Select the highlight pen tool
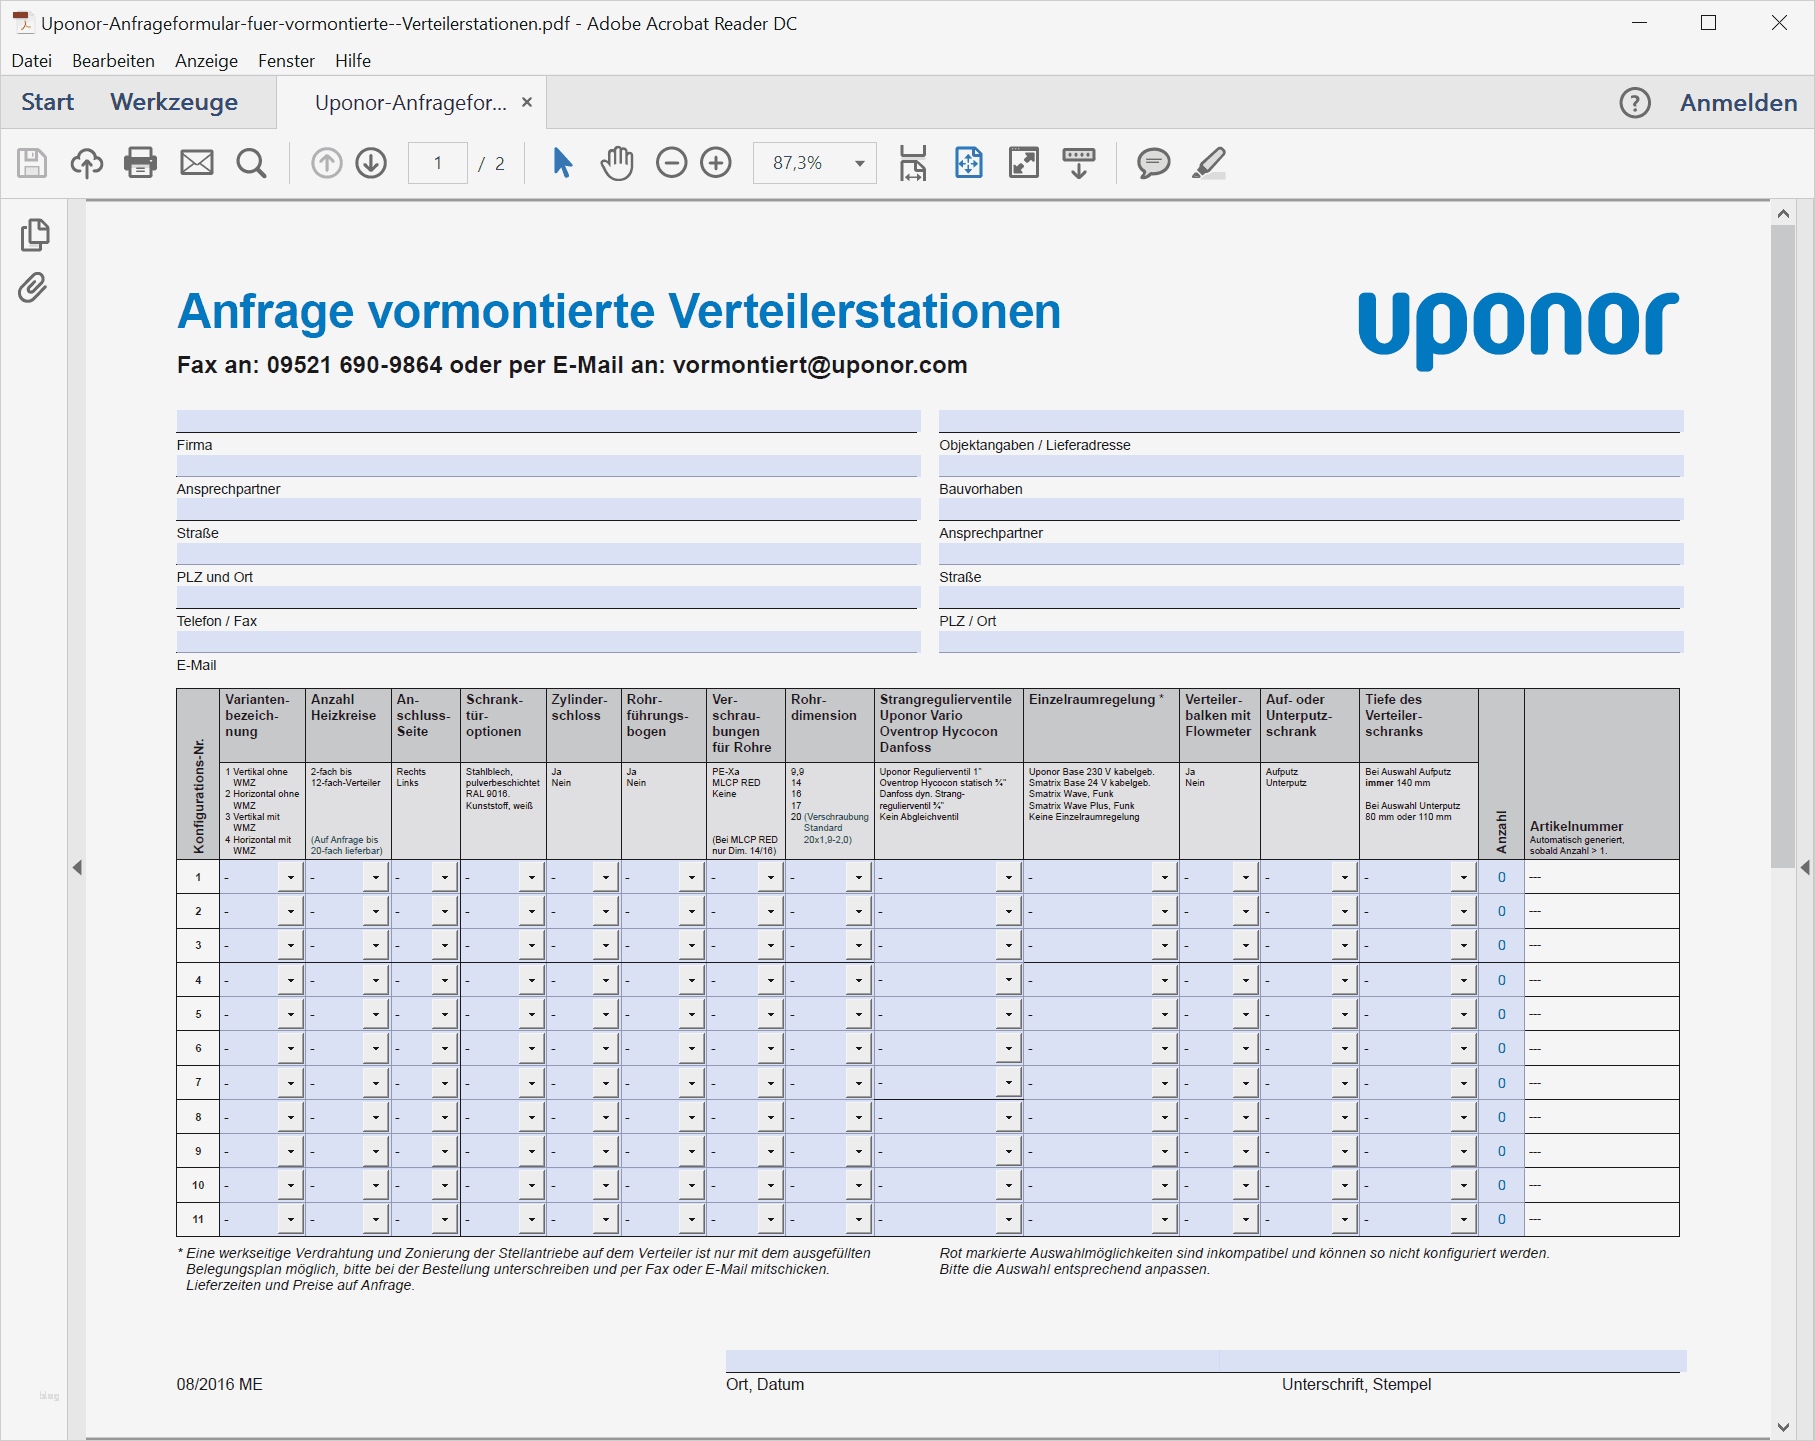The height and width of the screenshot is (1441, 1815). pos(1209,162)
